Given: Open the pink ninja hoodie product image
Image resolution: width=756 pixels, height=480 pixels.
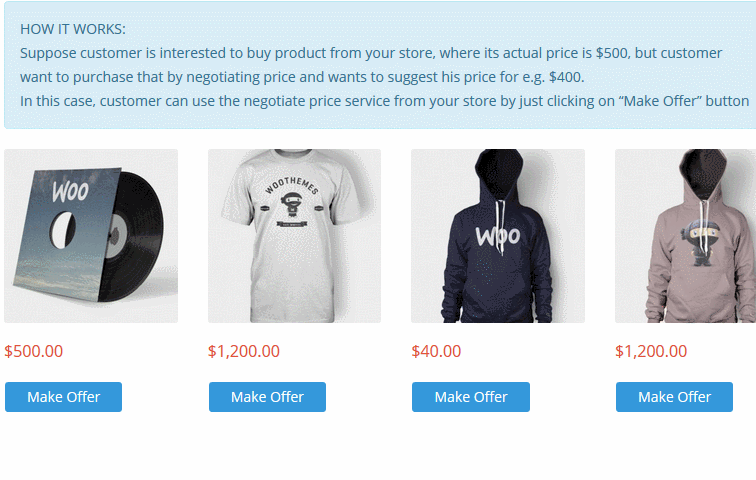Looking at the screenshot, I should (685, 236).
